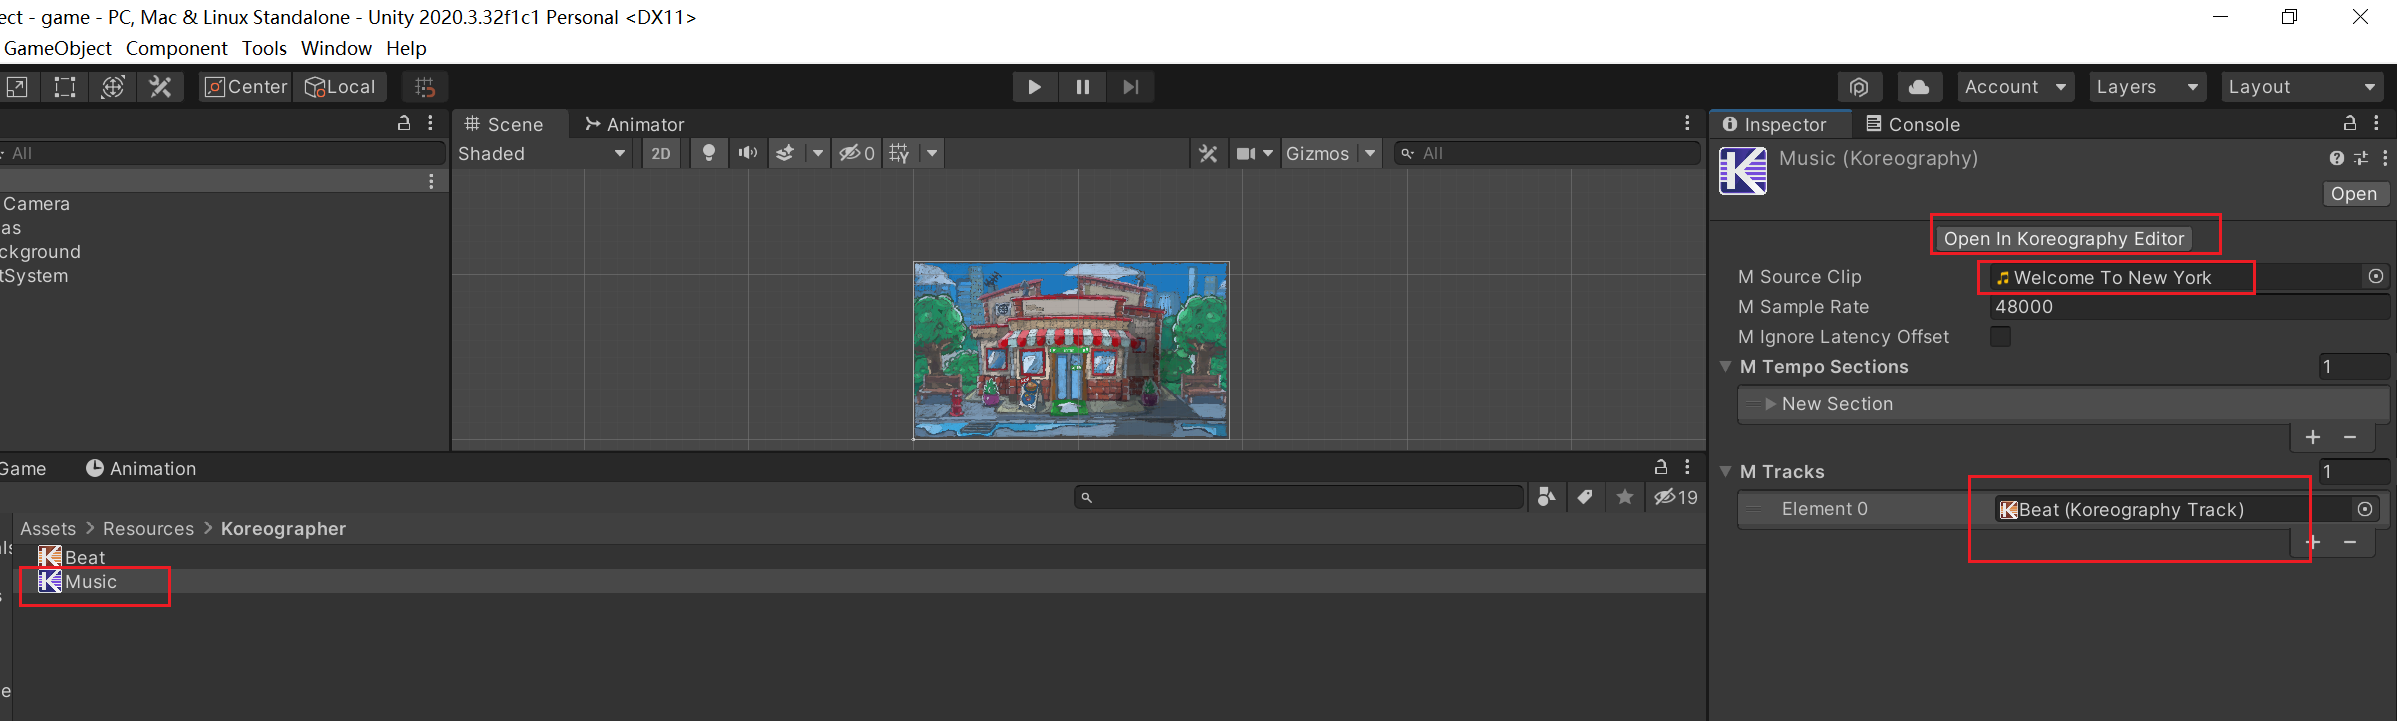Click the Project search field
This screenshot has height=721, width=2397.
1299,497
